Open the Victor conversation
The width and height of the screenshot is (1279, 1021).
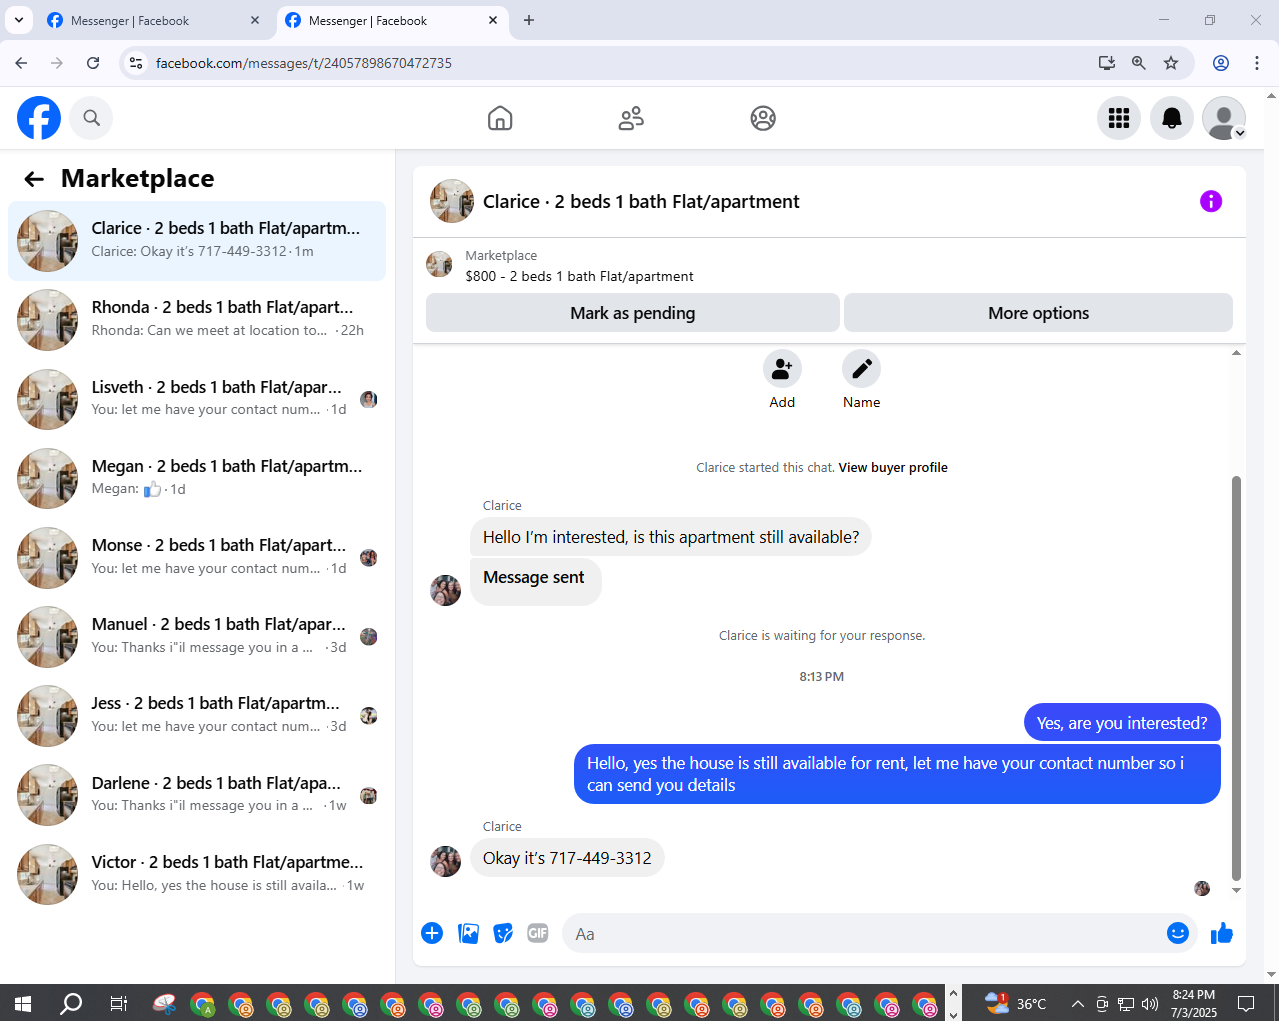click(x=197, y=874)
